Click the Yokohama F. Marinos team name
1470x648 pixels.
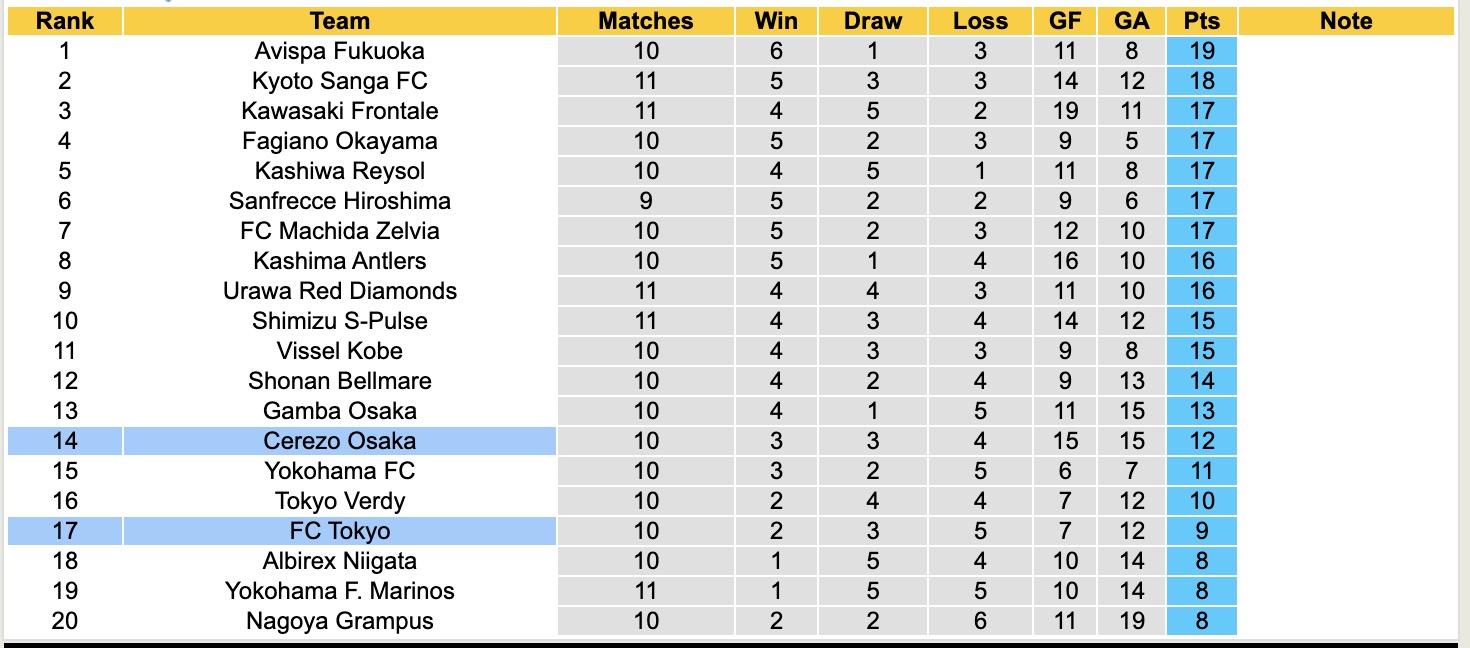tap(340, 591)
